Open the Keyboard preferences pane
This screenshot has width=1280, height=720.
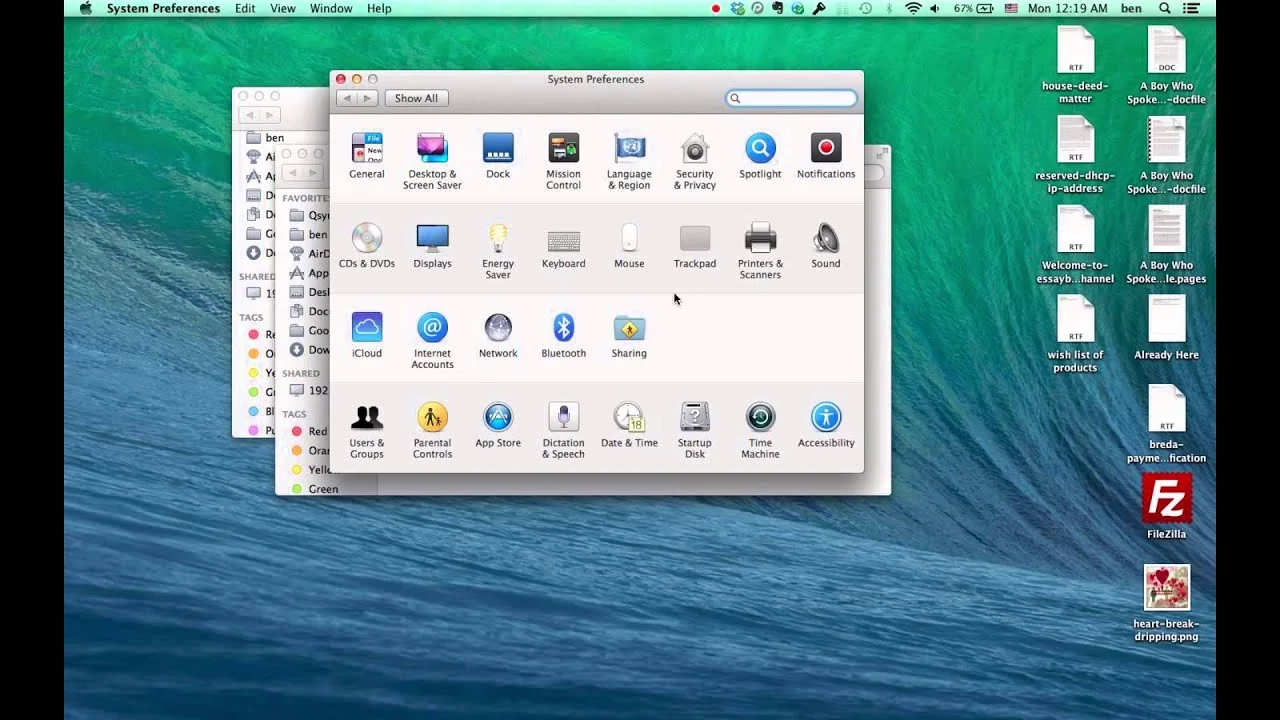(x=563, y=246)
